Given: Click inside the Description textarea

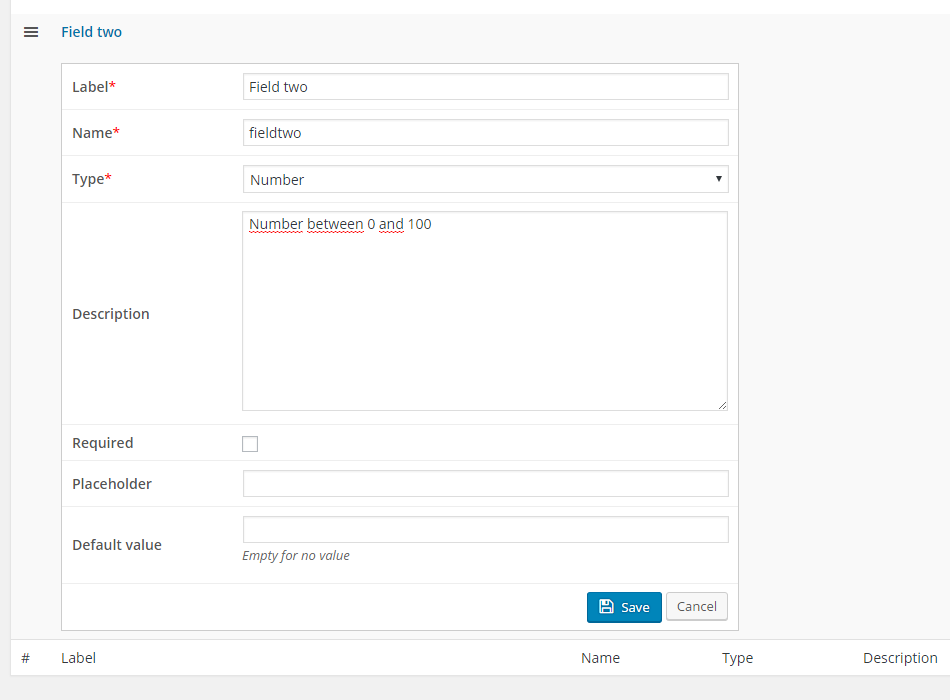Looking at the screenshot, I should tap(484, 310).
